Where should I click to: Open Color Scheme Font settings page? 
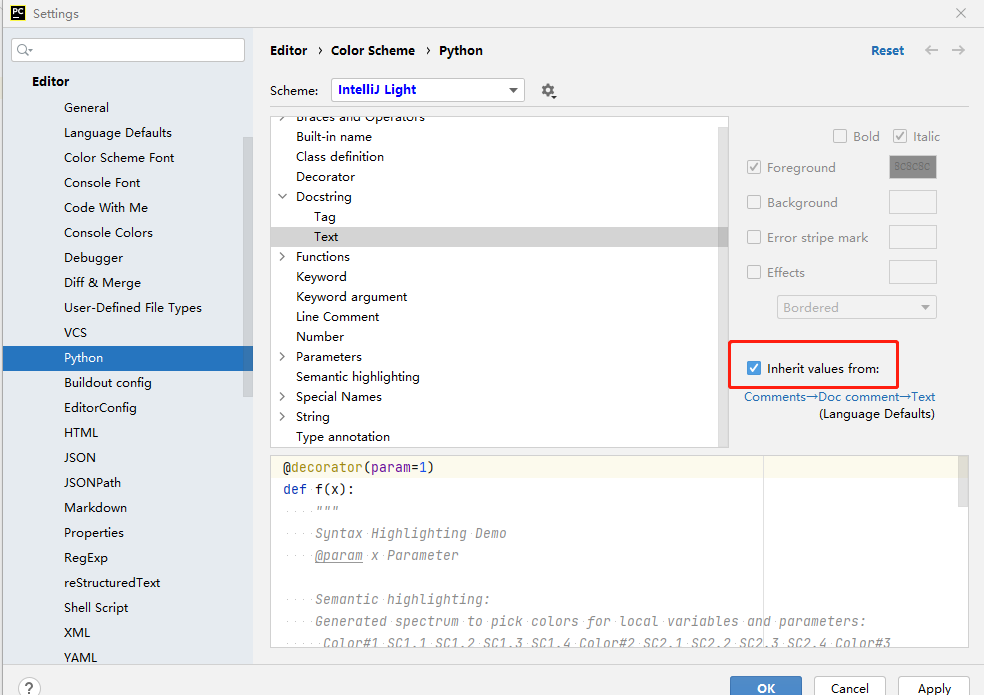[x=119, y=158]
